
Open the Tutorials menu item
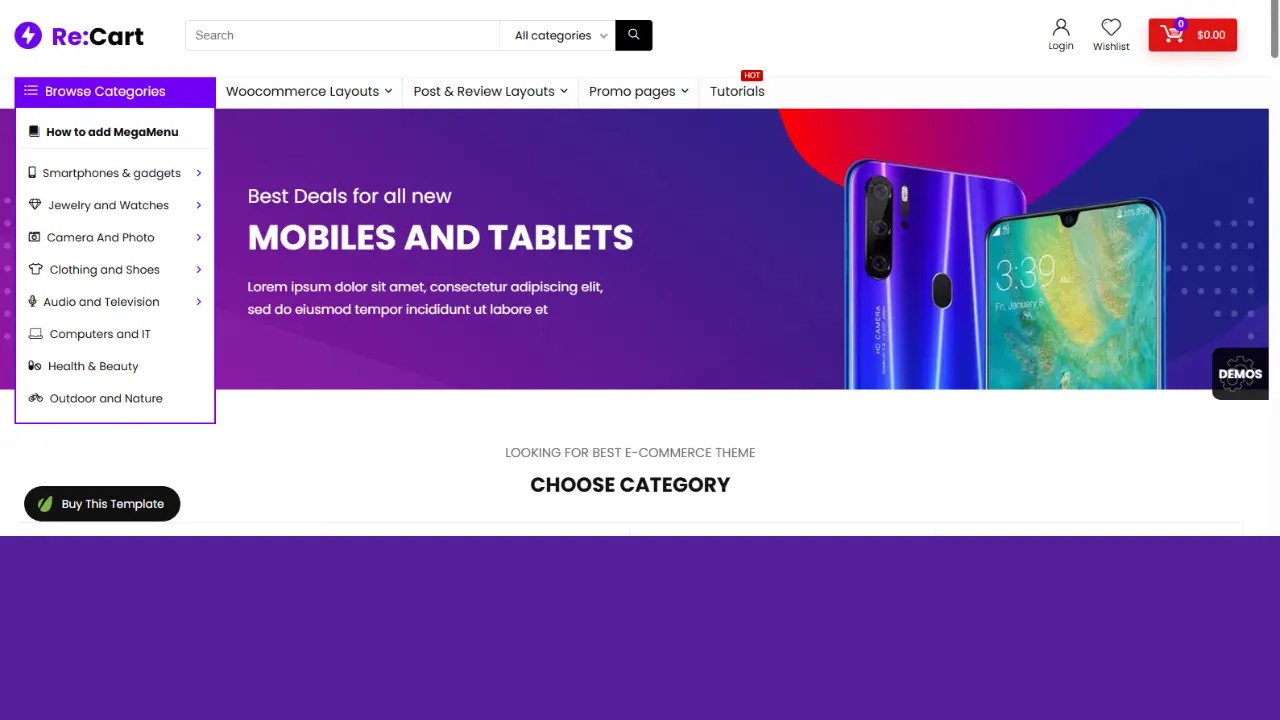[x=737, y=91]
